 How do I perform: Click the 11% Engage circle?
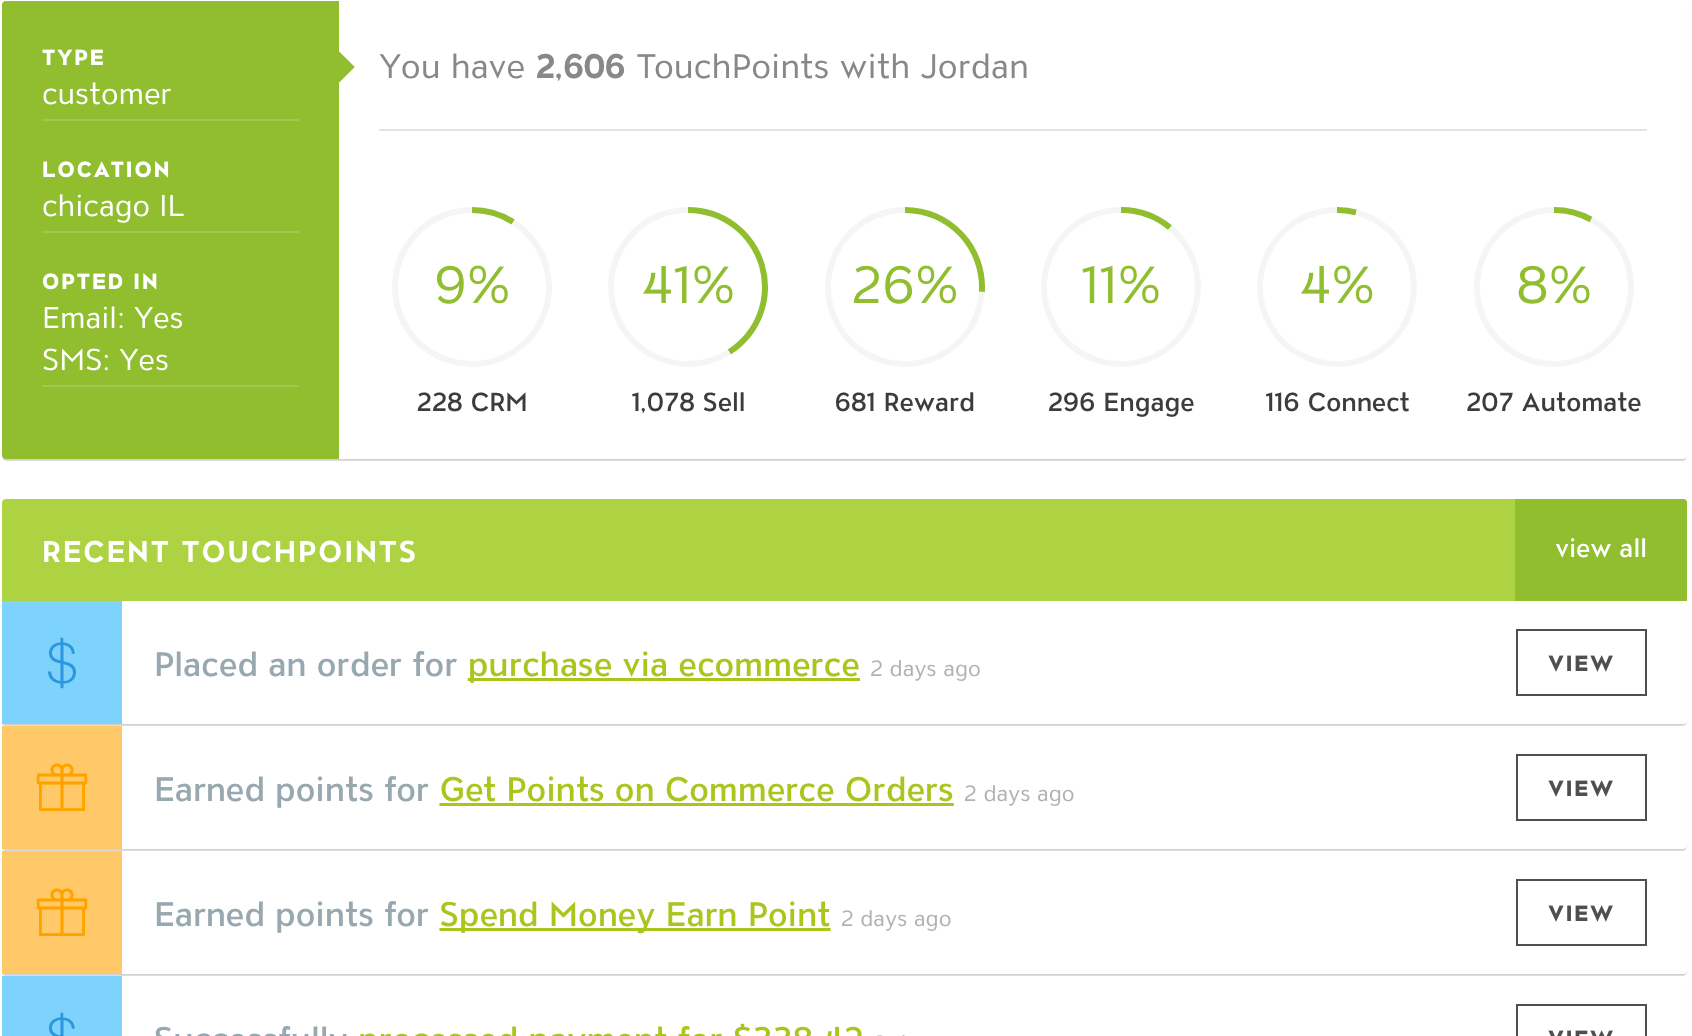click(1120, 287)
